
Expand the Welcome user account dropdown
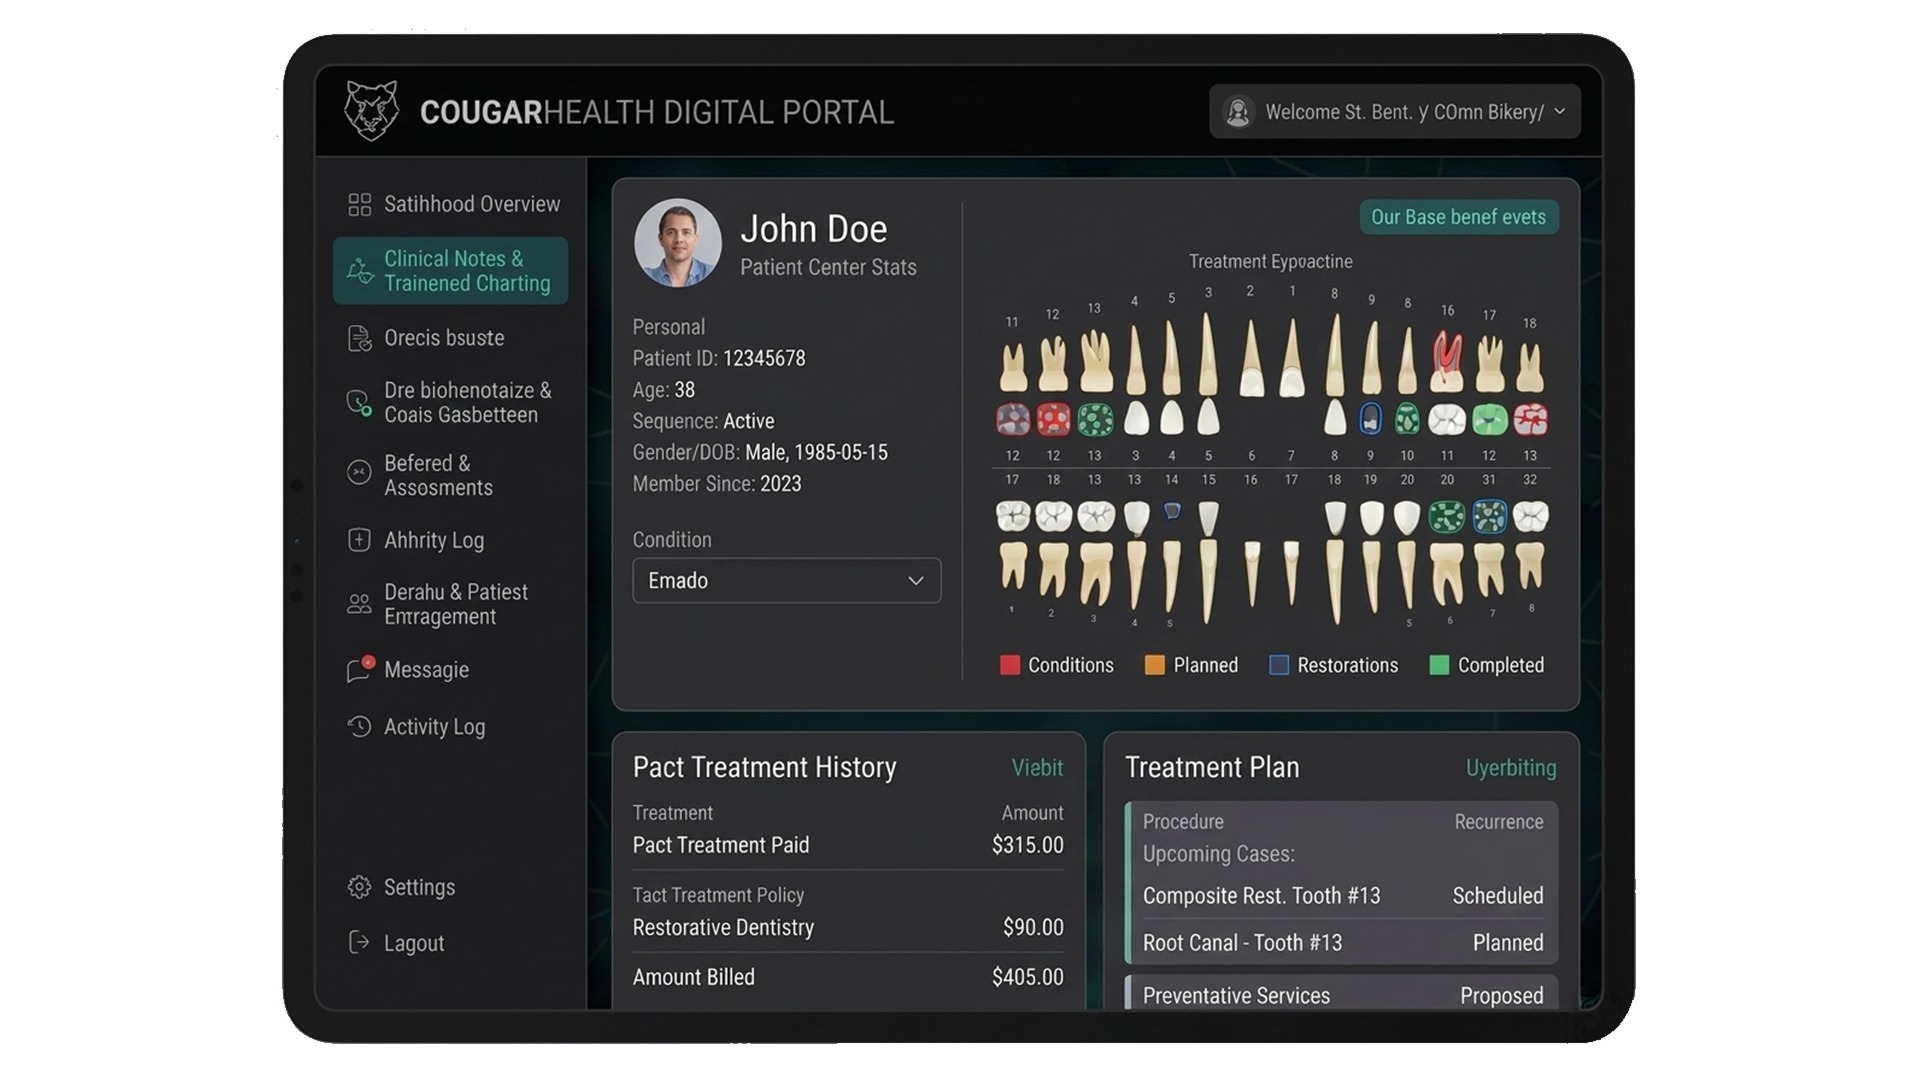pyautogui.click(x=1559, y=112)
